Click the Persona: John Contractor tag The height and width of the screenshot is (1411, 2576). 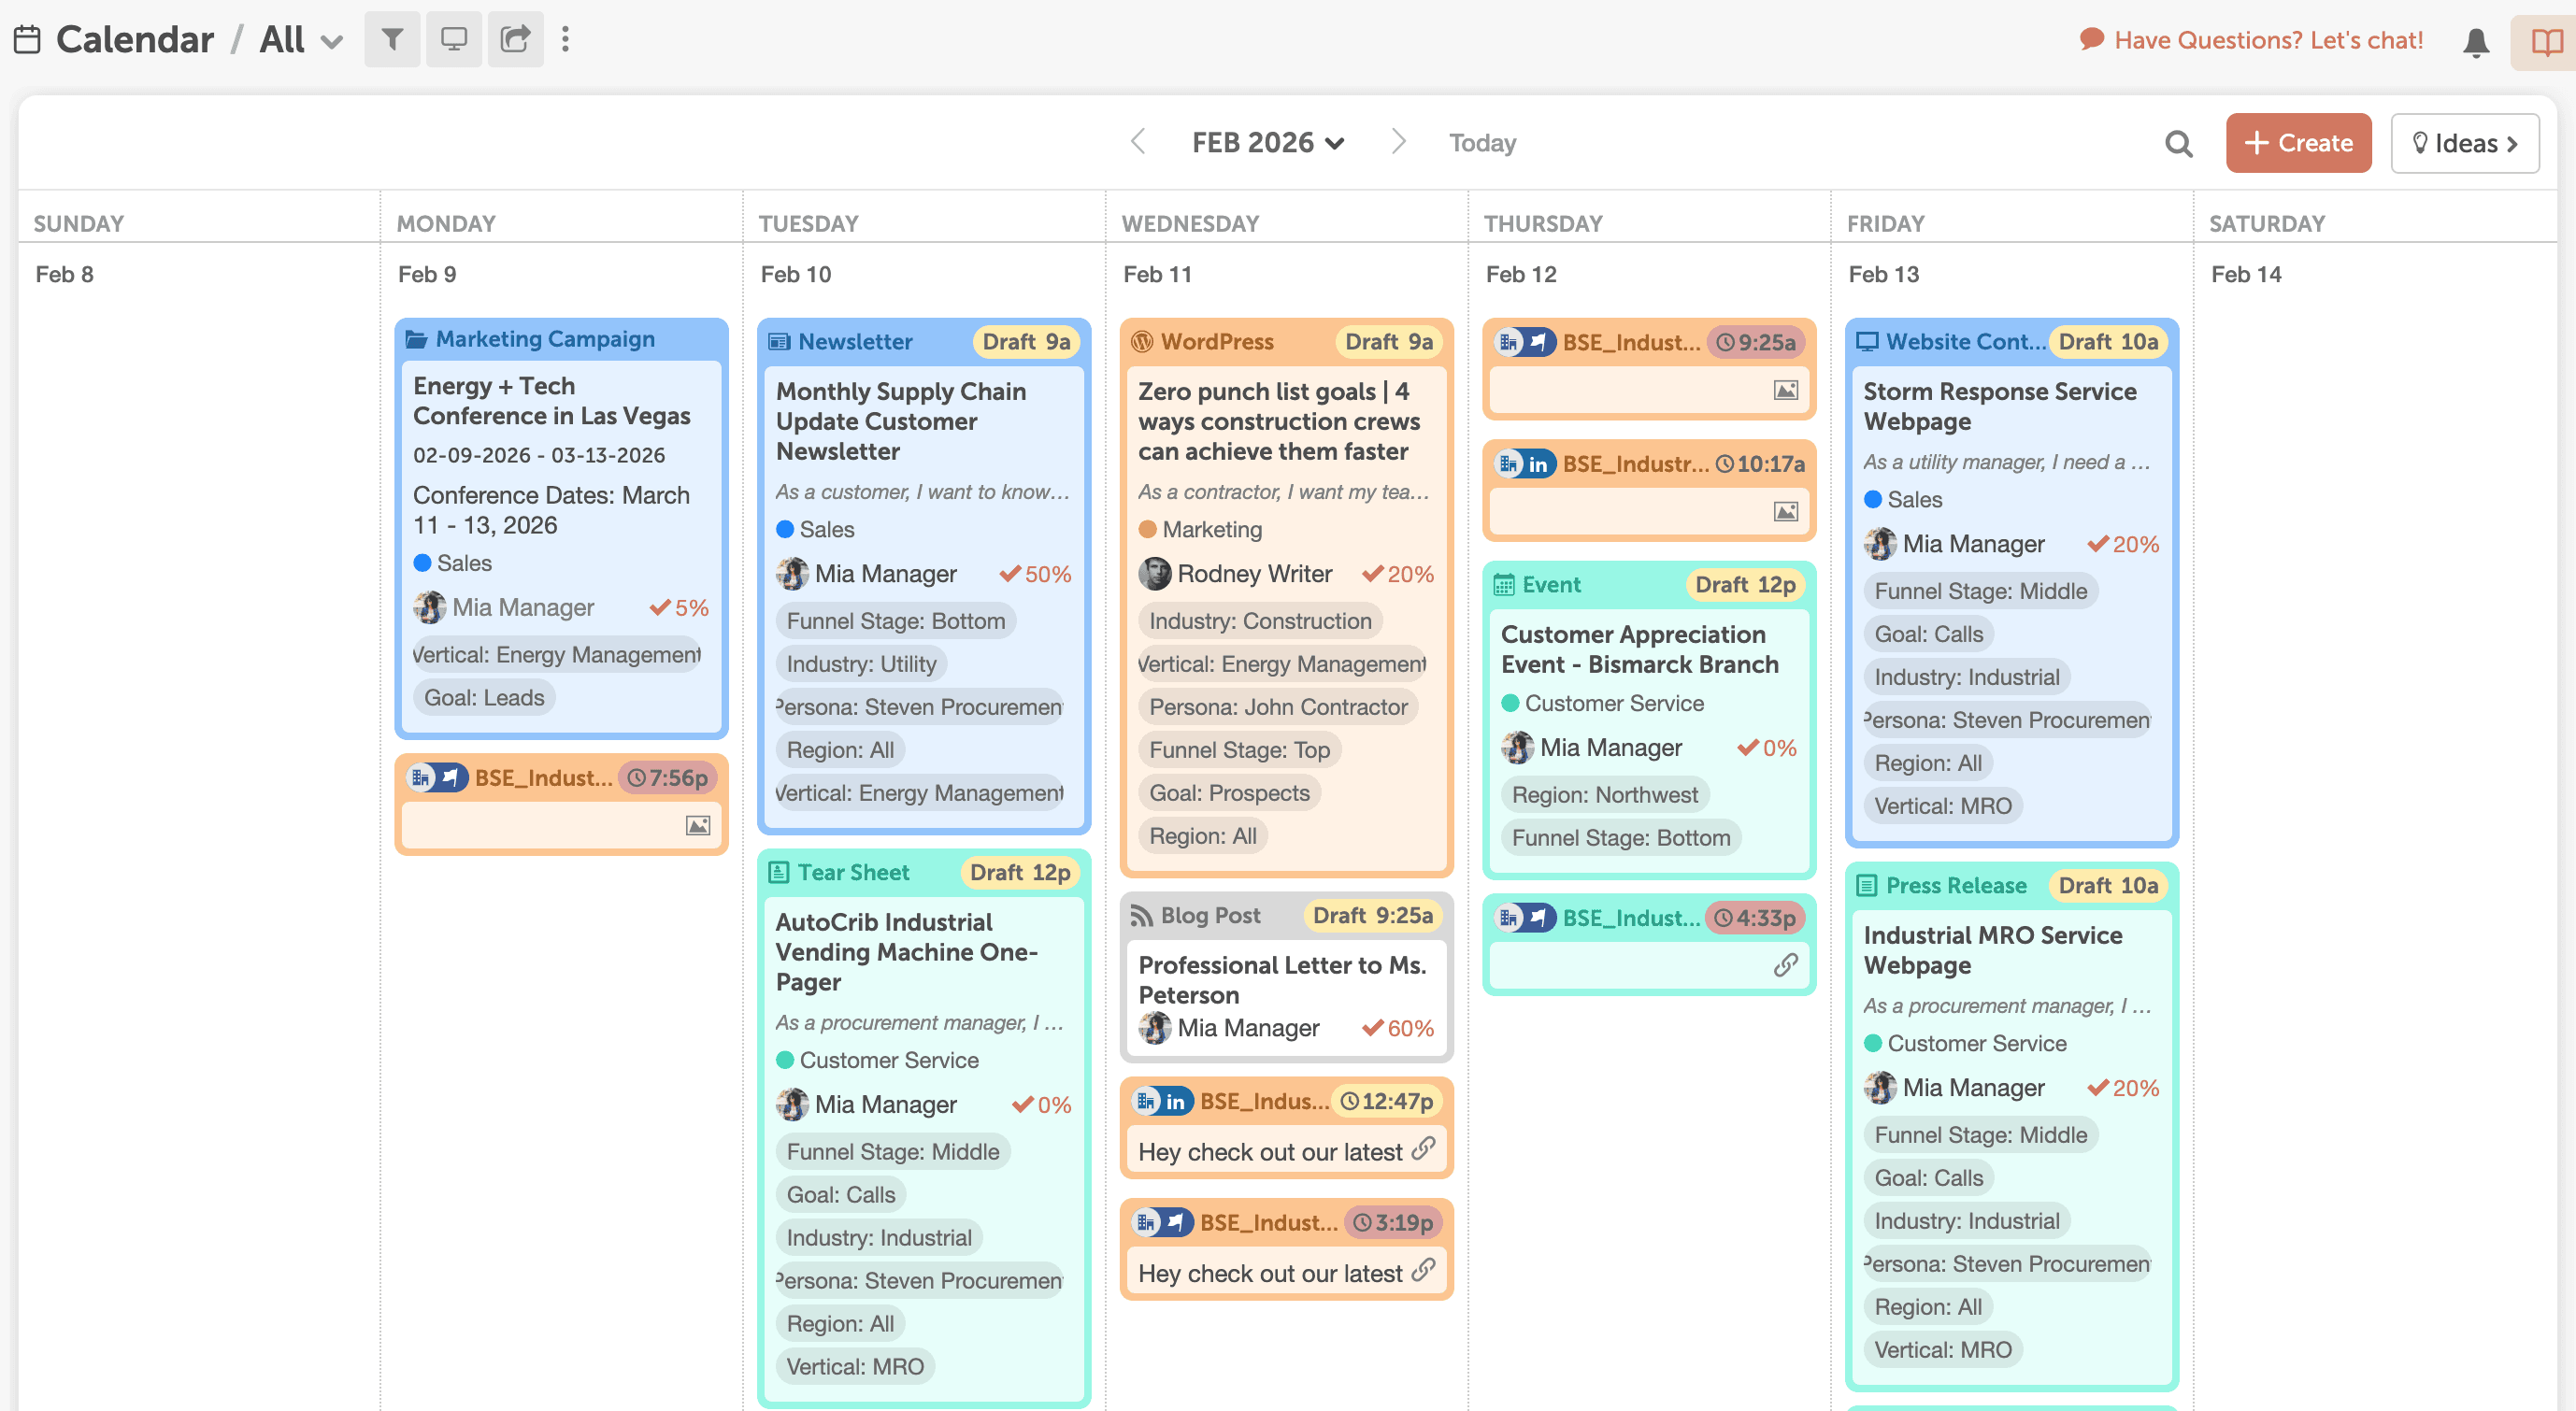[1278, 707]
